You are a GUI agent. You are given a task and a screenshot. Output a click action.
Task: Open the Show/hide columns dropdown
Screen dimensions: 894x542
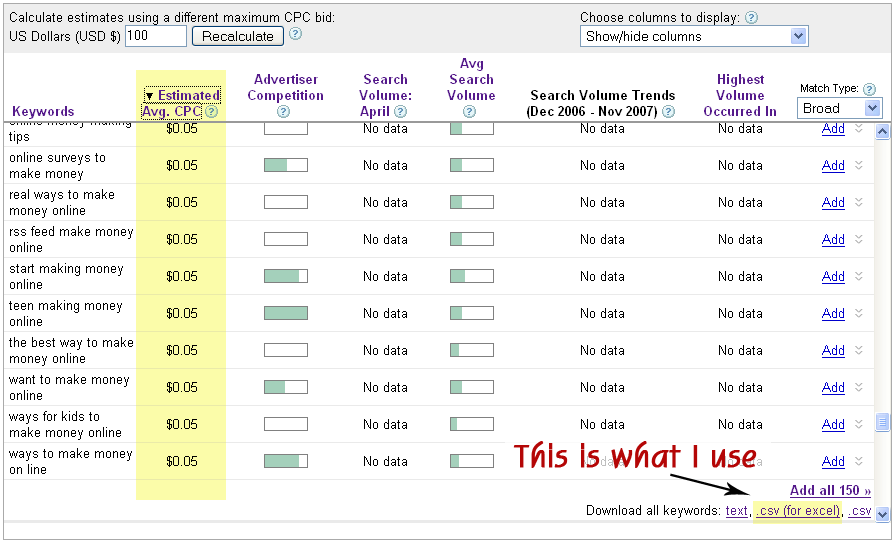point(694,36)
